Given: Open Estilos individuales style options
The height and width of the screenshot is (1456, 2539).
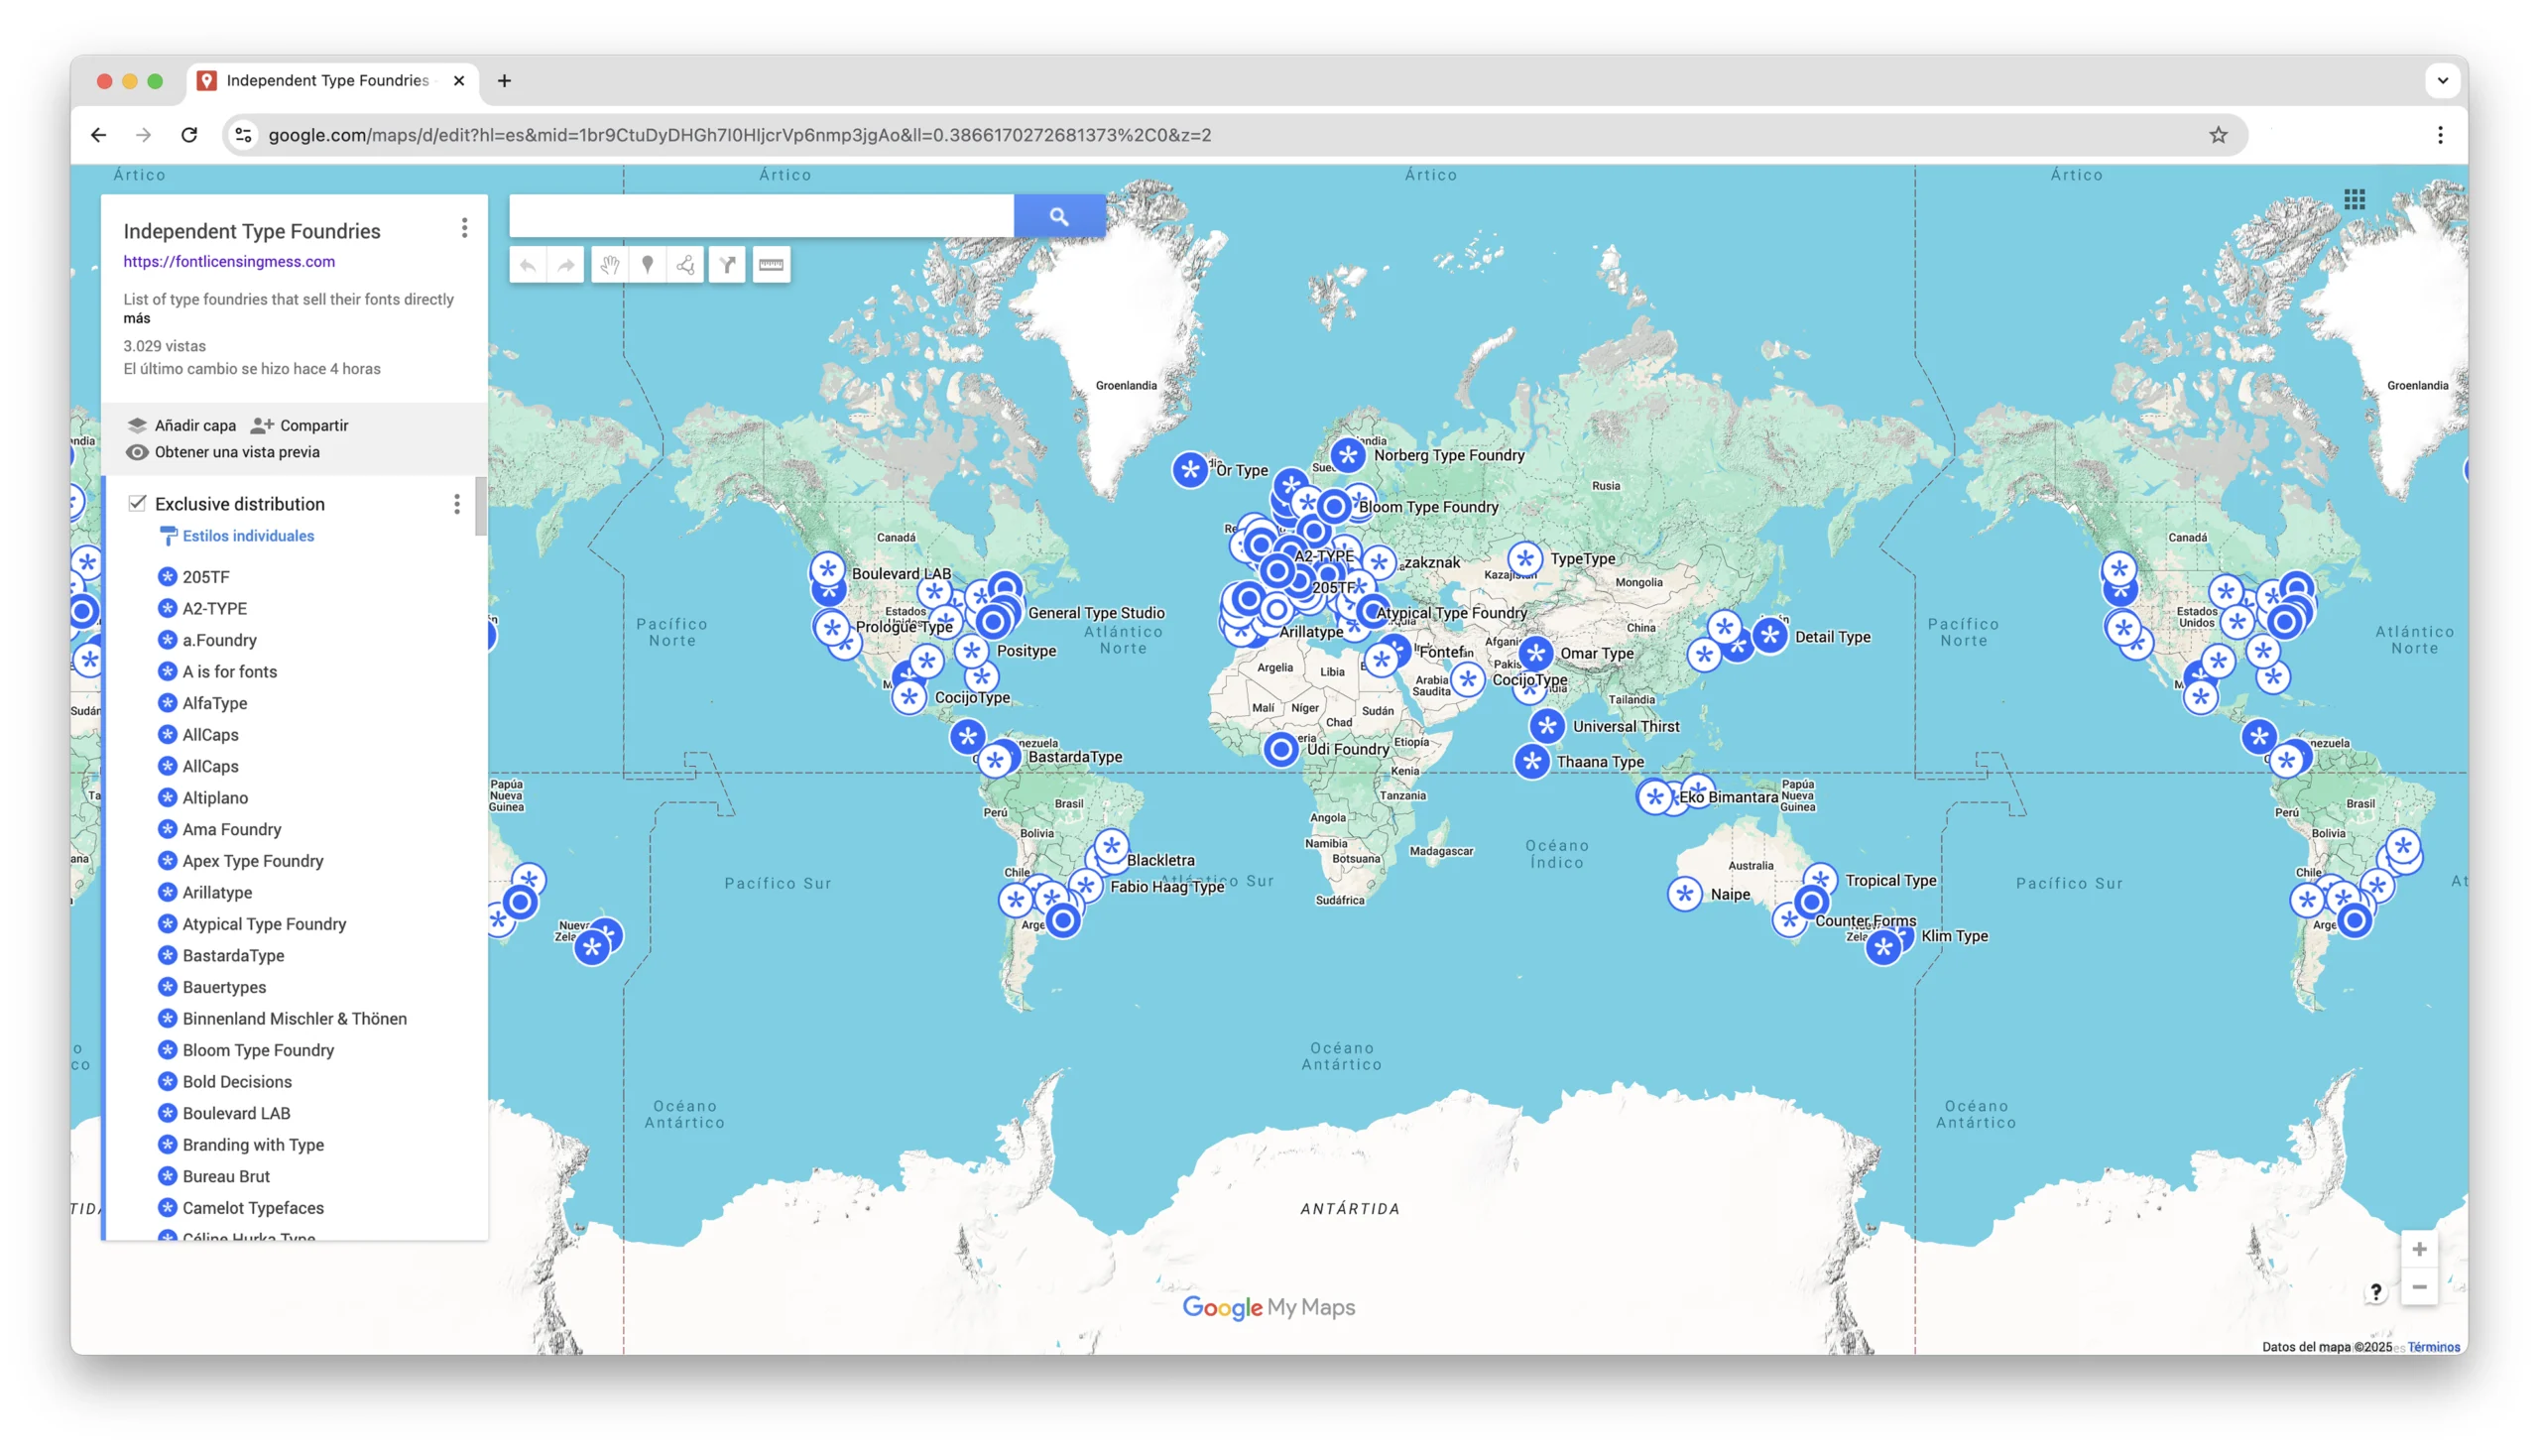Looking at the screenshot, I should tap(247, 536).
